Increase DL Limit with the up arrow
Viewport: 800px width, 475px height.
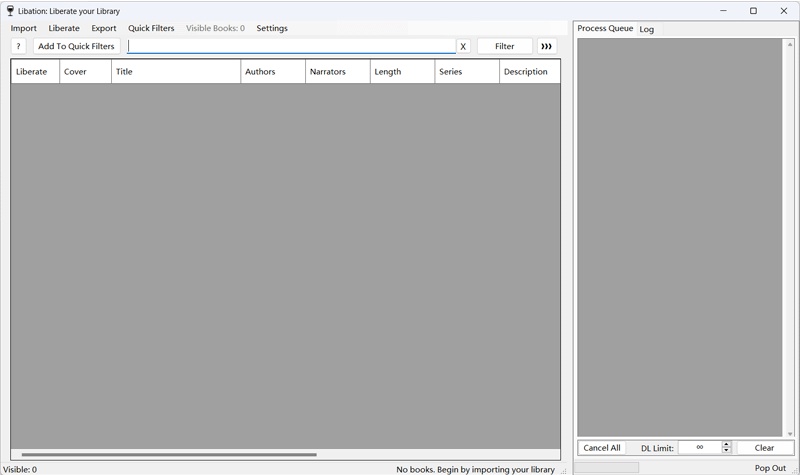coord(727,444)
